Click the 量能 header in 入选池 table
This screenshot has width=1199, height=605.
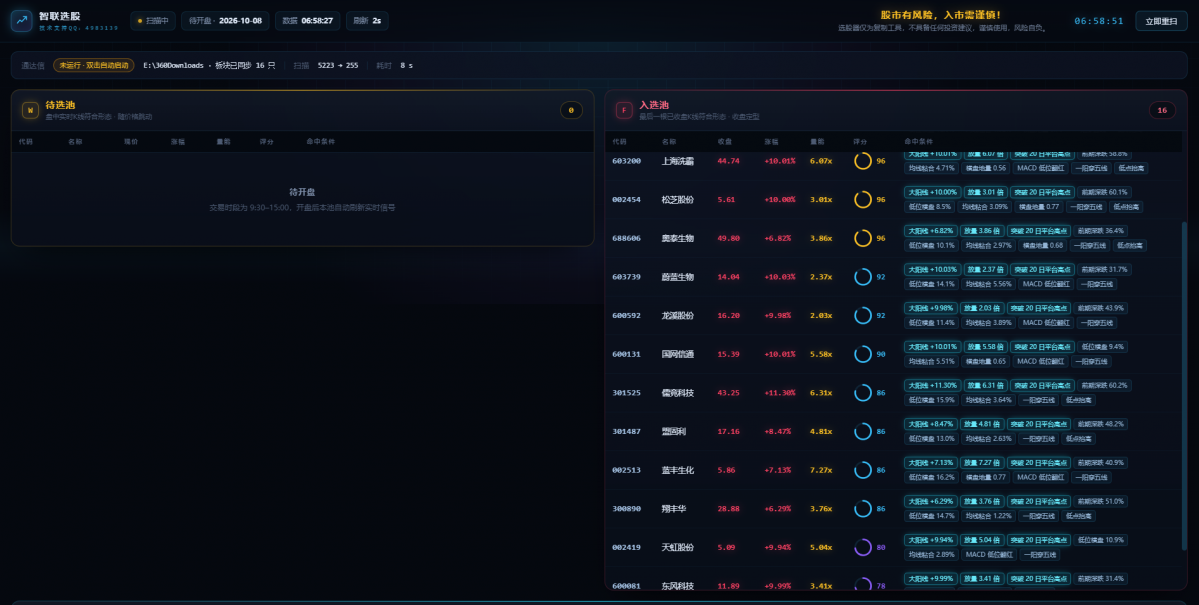(817, 141)
